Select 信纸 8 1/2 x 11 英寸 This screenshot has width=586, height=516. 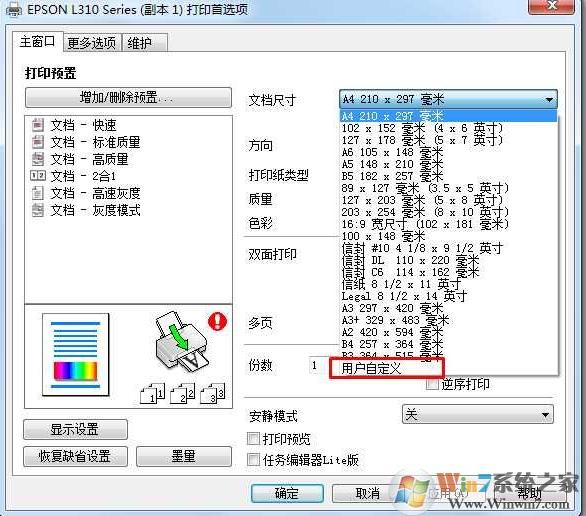[x=448, y=284]
